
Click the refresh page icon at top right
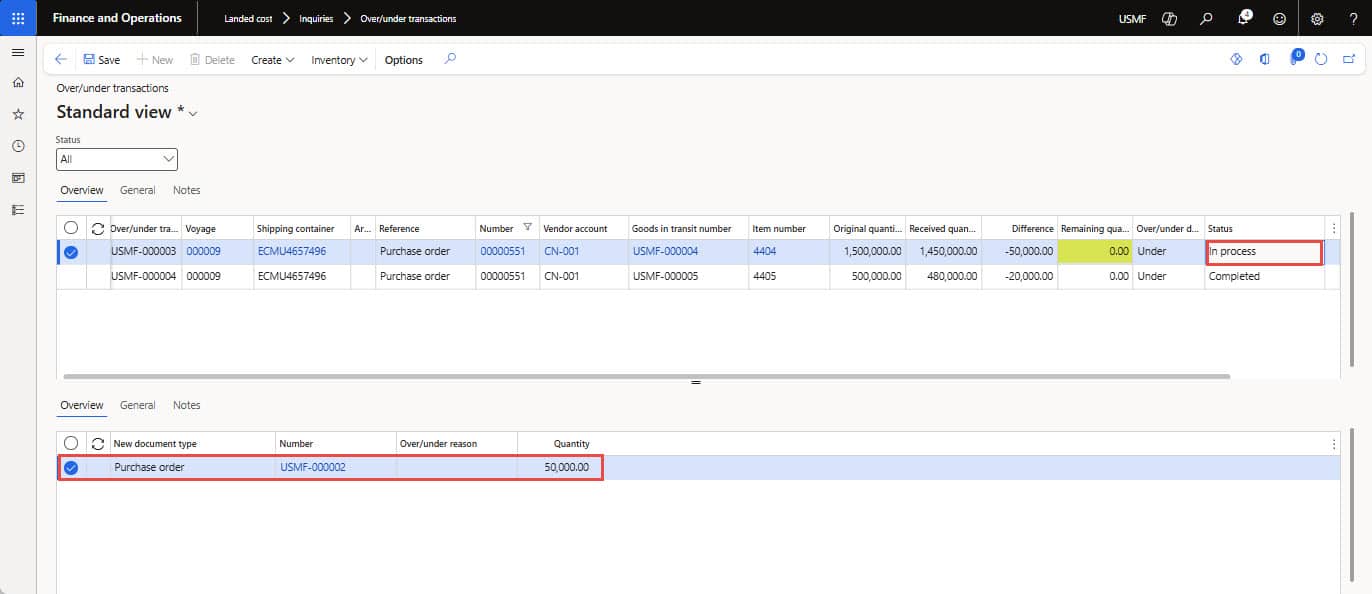point(1321,60)
